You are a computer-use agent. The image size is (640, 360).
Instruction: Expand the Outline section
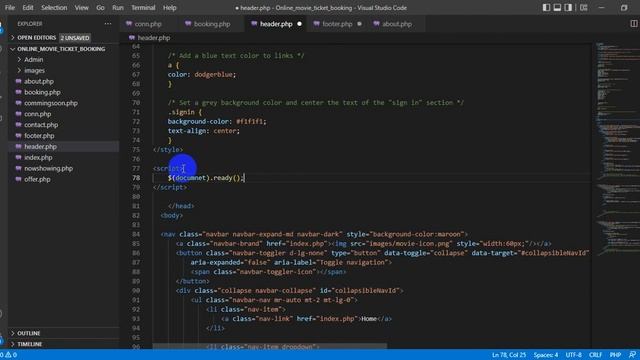tap(29, 333)
